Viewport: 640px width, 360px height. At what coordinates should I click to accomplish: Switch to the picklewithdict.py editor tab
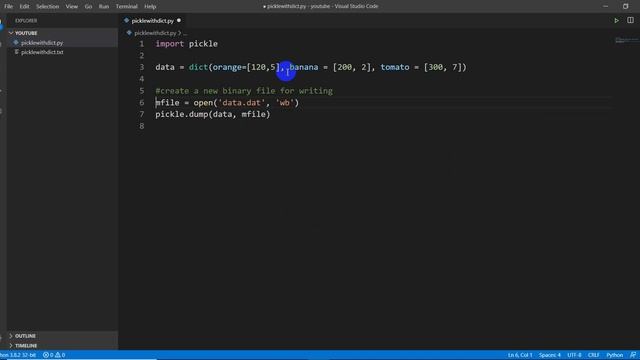pos(152,20)
